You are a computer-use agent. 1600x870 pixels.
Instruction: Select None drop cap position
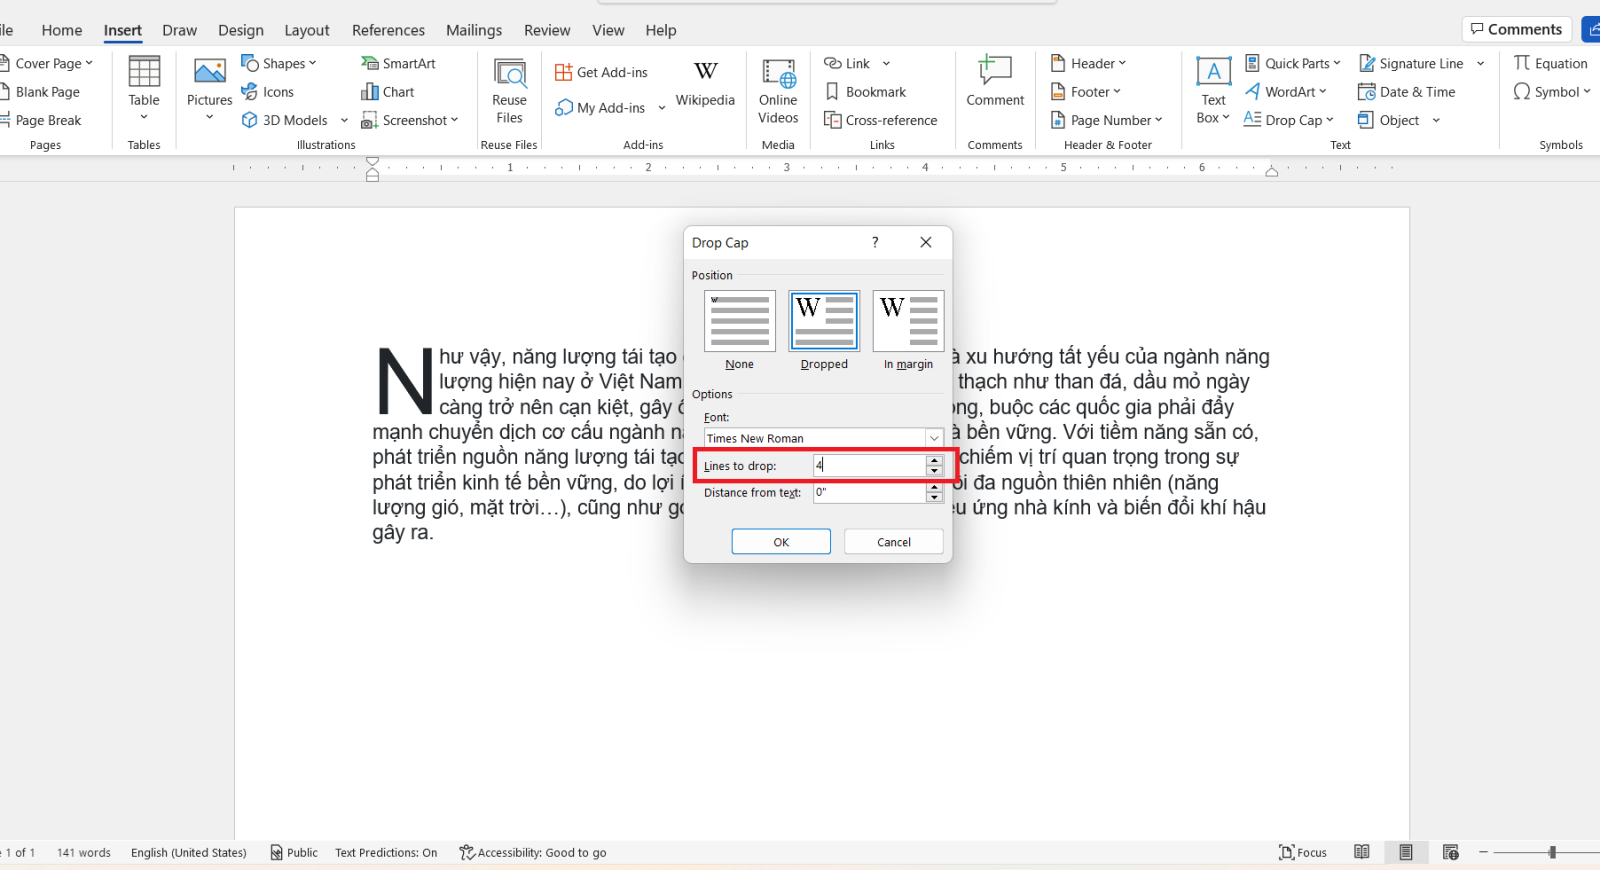point(740,330)
